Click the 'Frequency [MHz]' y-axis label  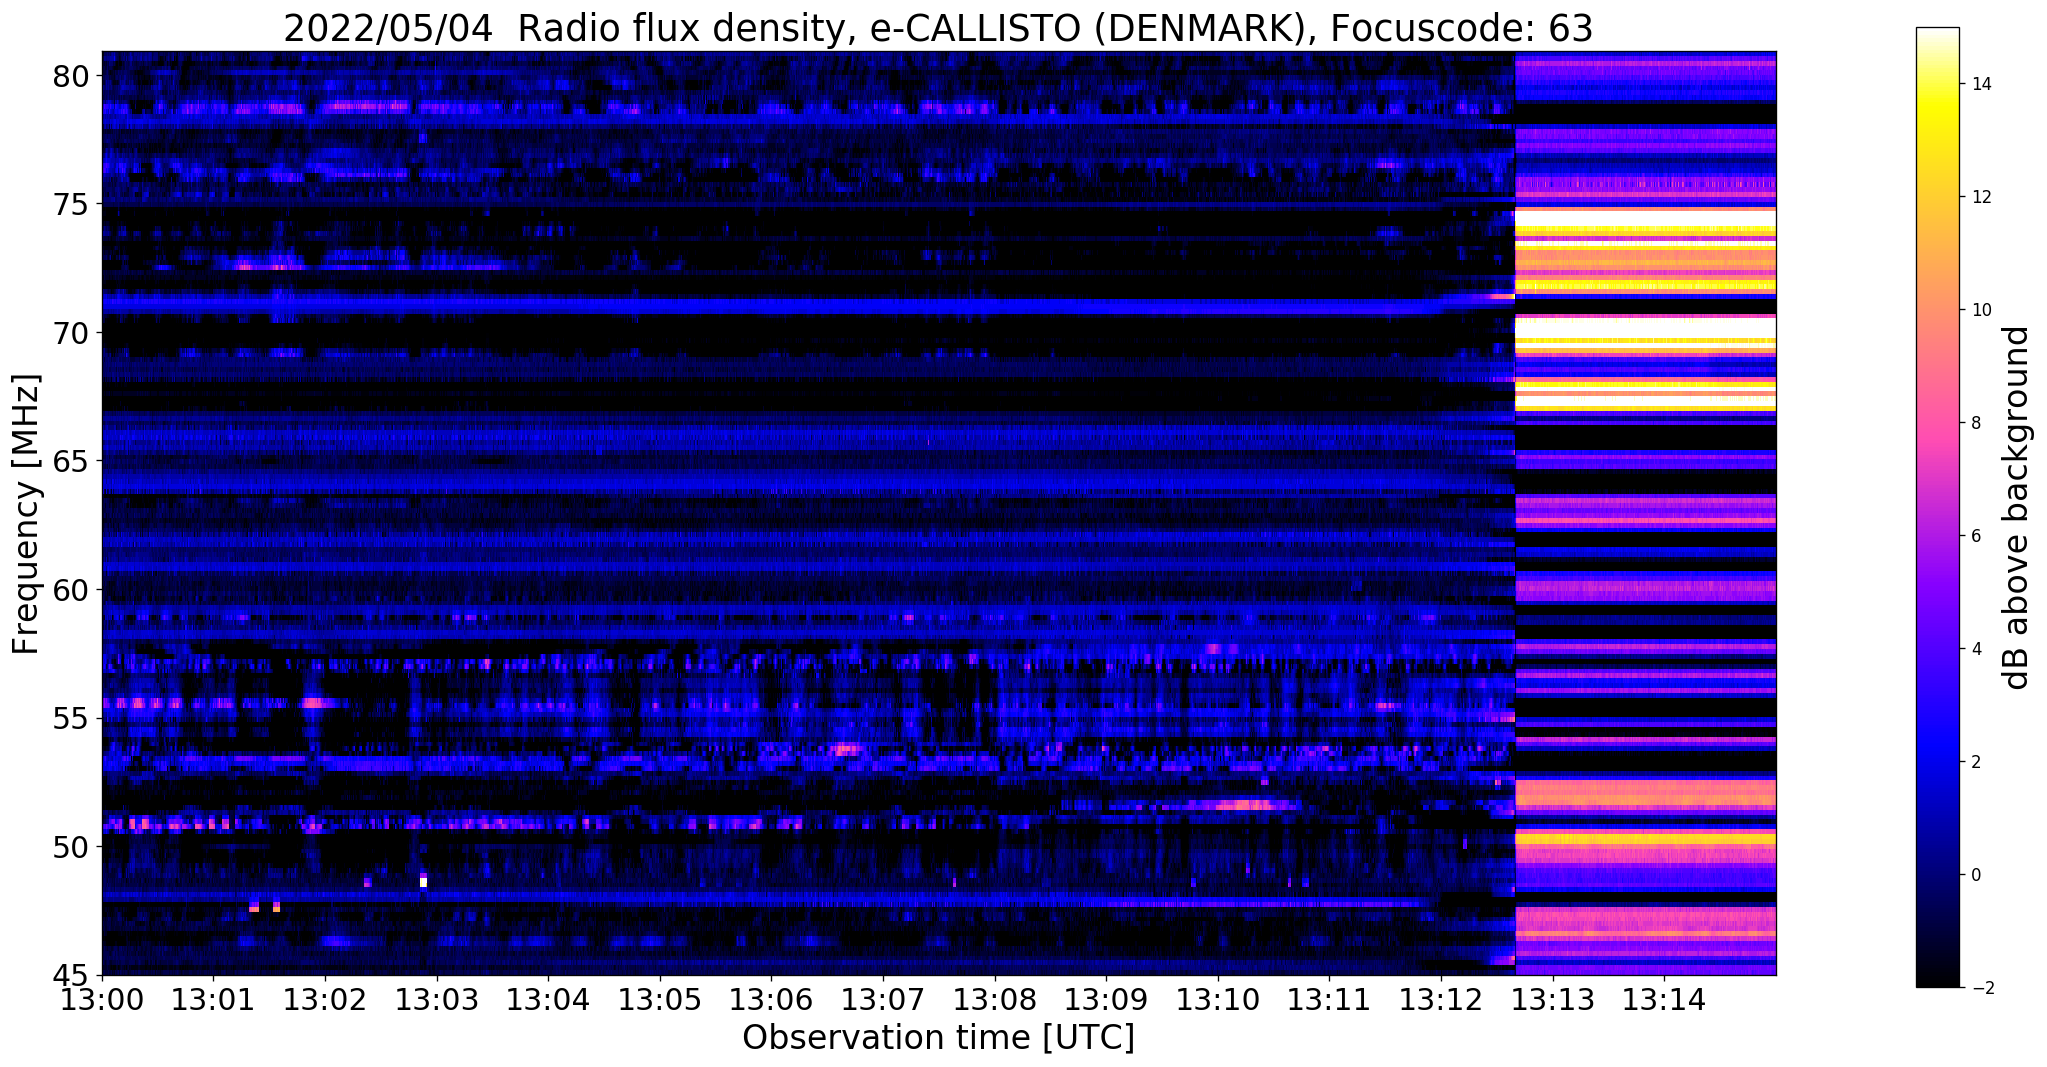coord(26,514)
